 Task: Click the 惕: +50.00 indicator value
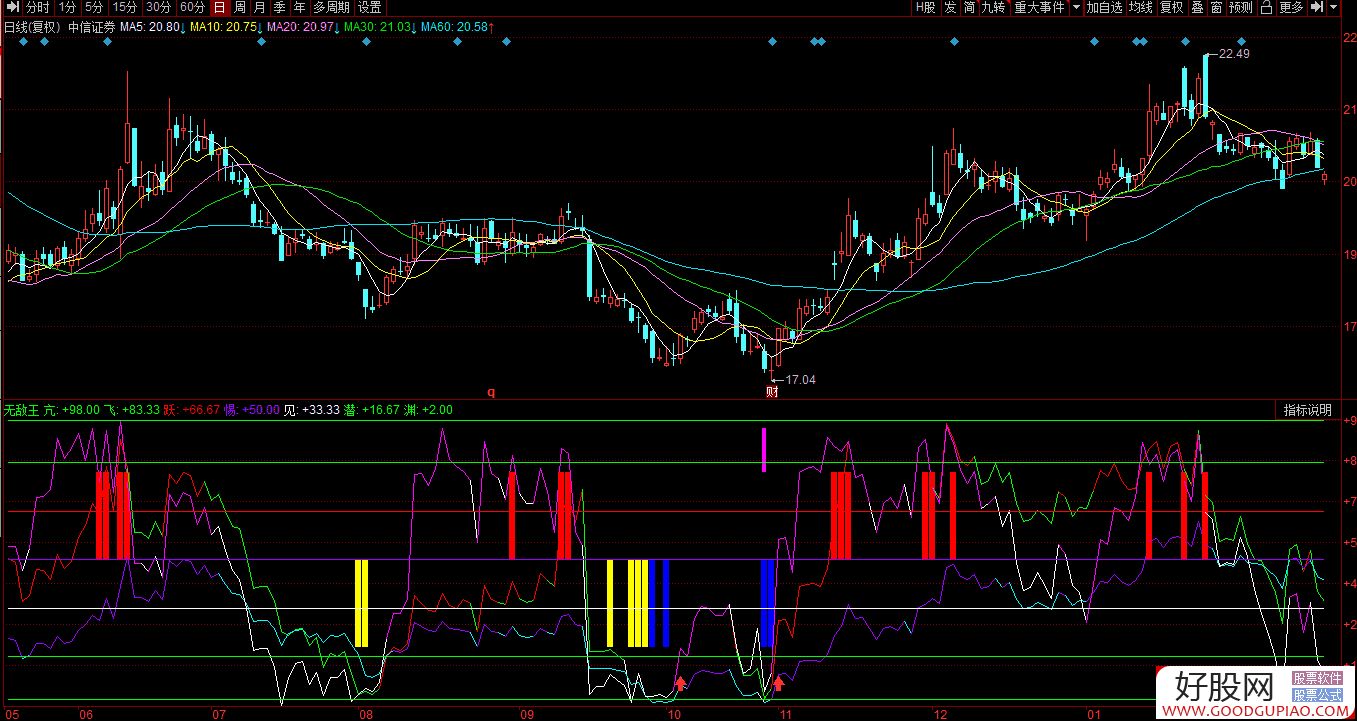pyautogui.click(x=253, y=410)
